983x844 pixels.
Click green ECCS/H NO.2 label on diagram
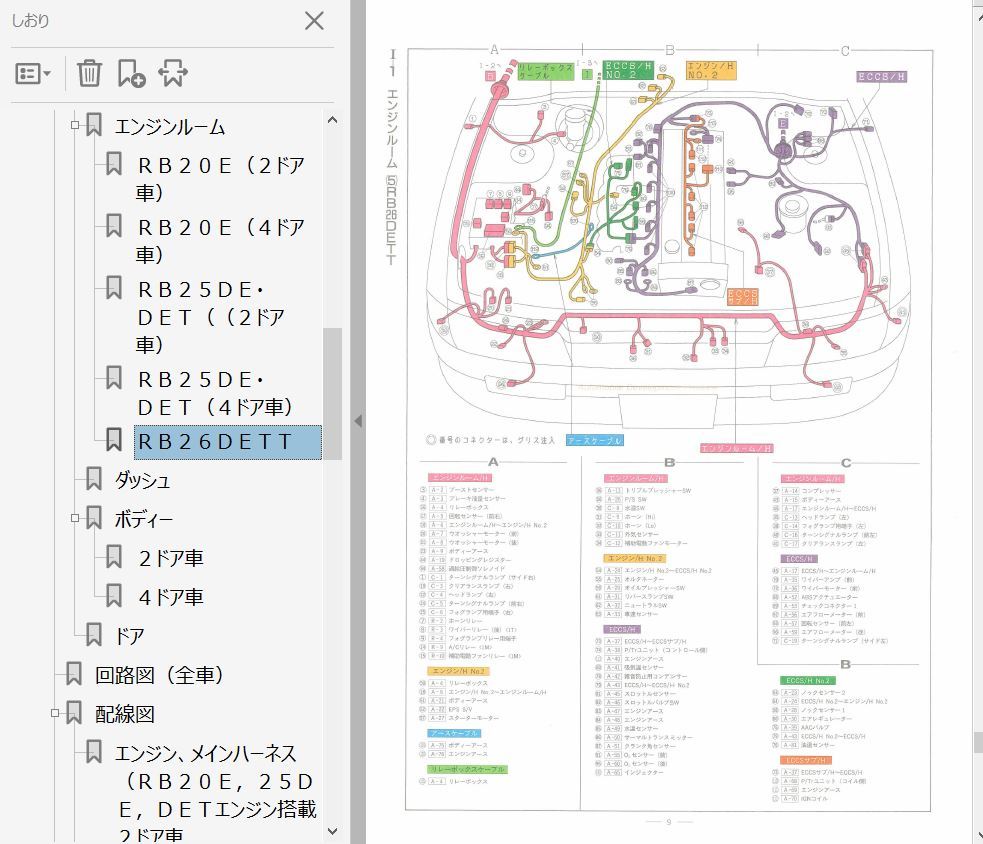pos(628,70)
